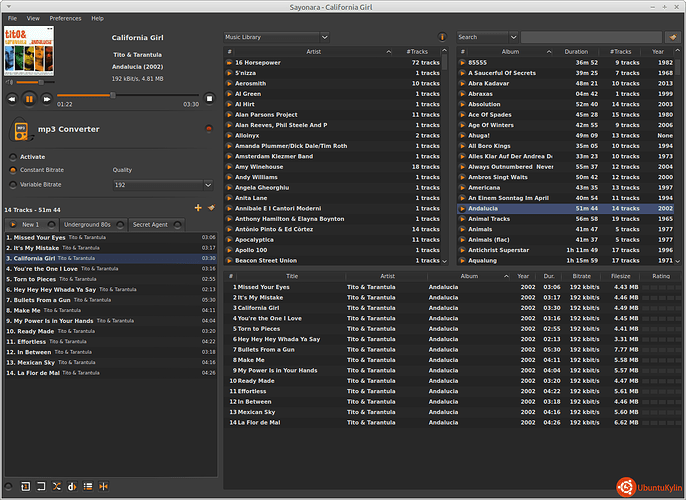Sort artists by the #Tracks column header

tap(417, 52)
